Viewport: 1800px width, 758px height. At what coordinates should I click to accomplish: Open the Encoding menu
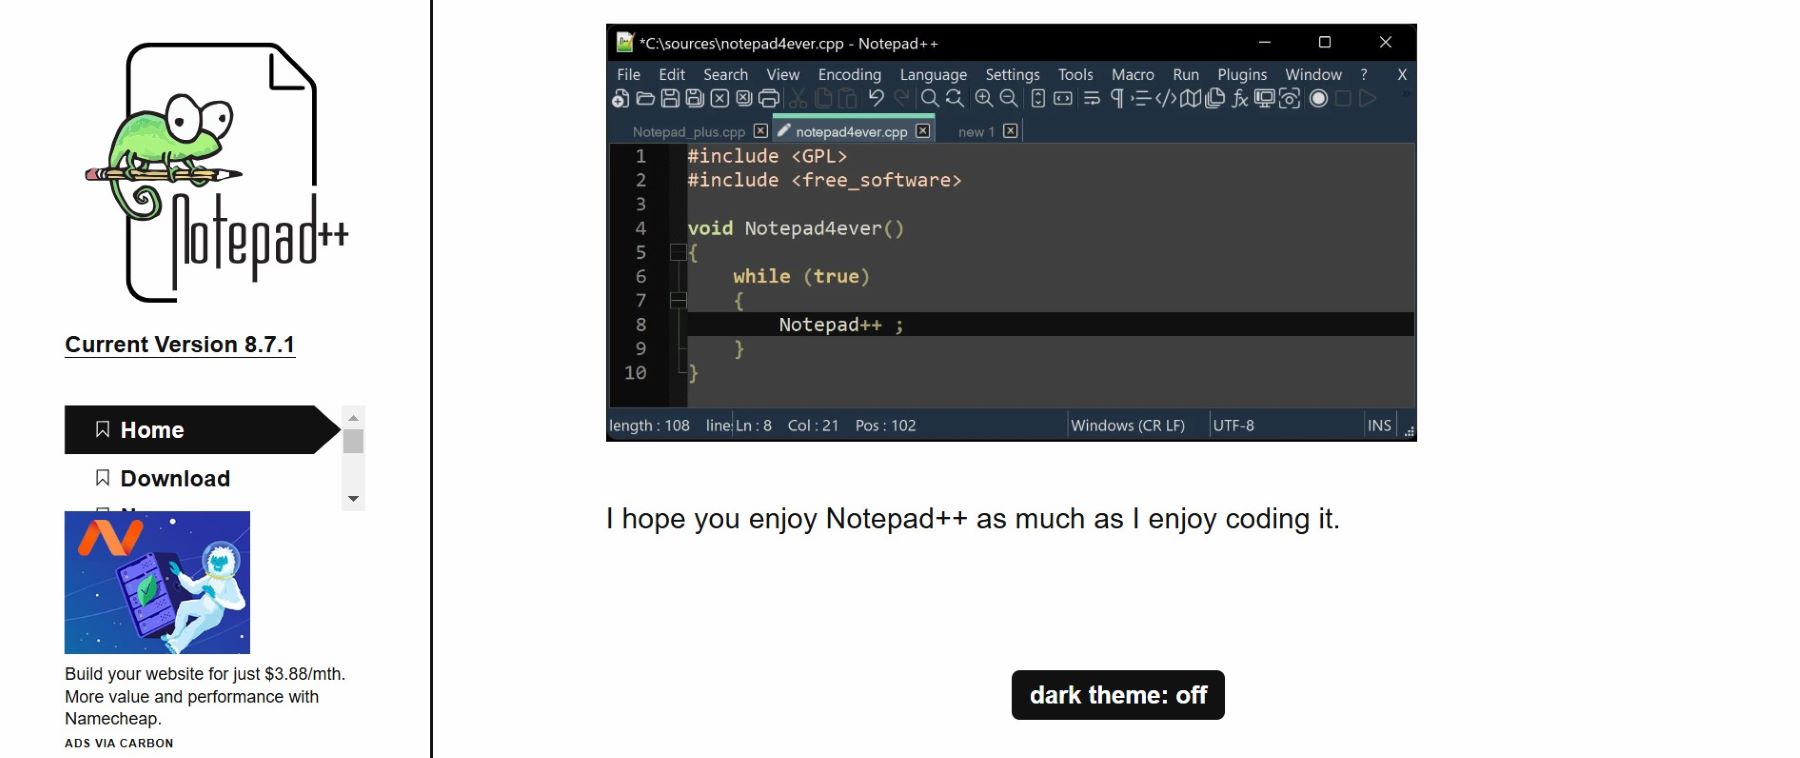point(849,74)
